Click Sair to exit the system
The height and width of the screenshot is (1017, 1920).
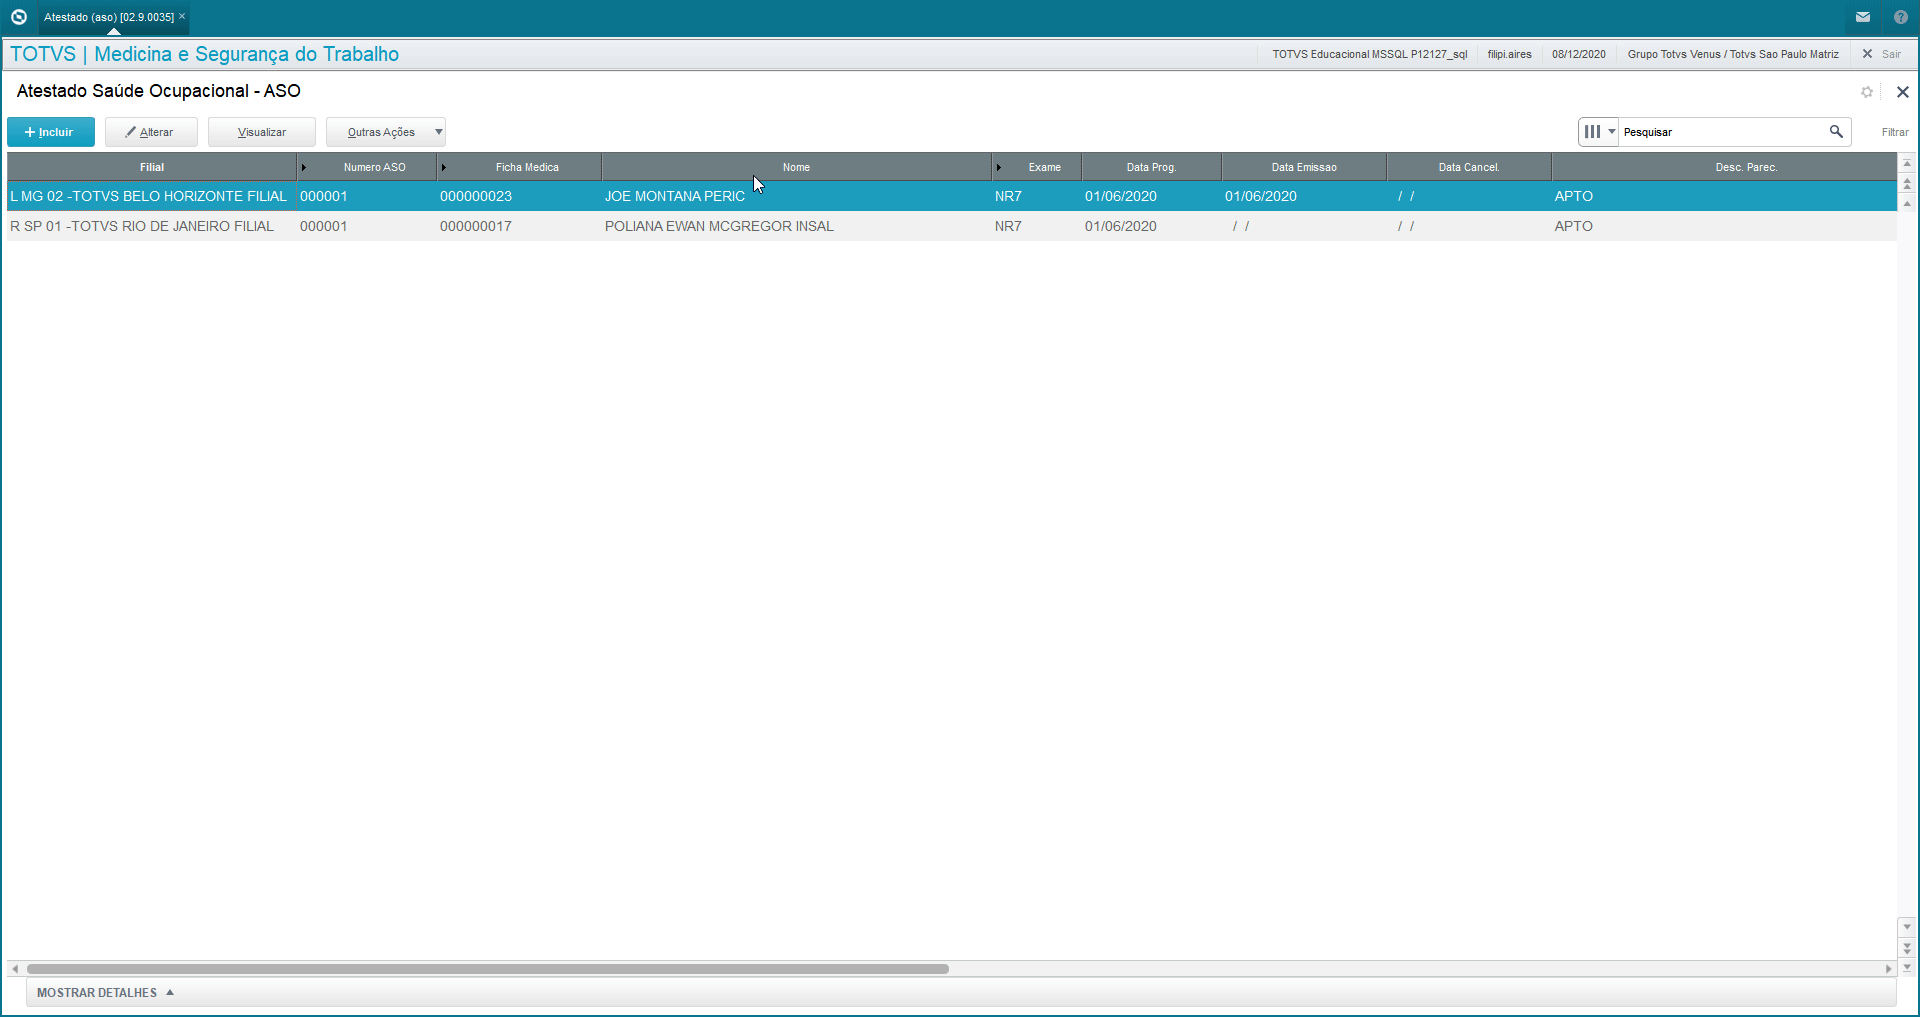(x=1882, y=54)
